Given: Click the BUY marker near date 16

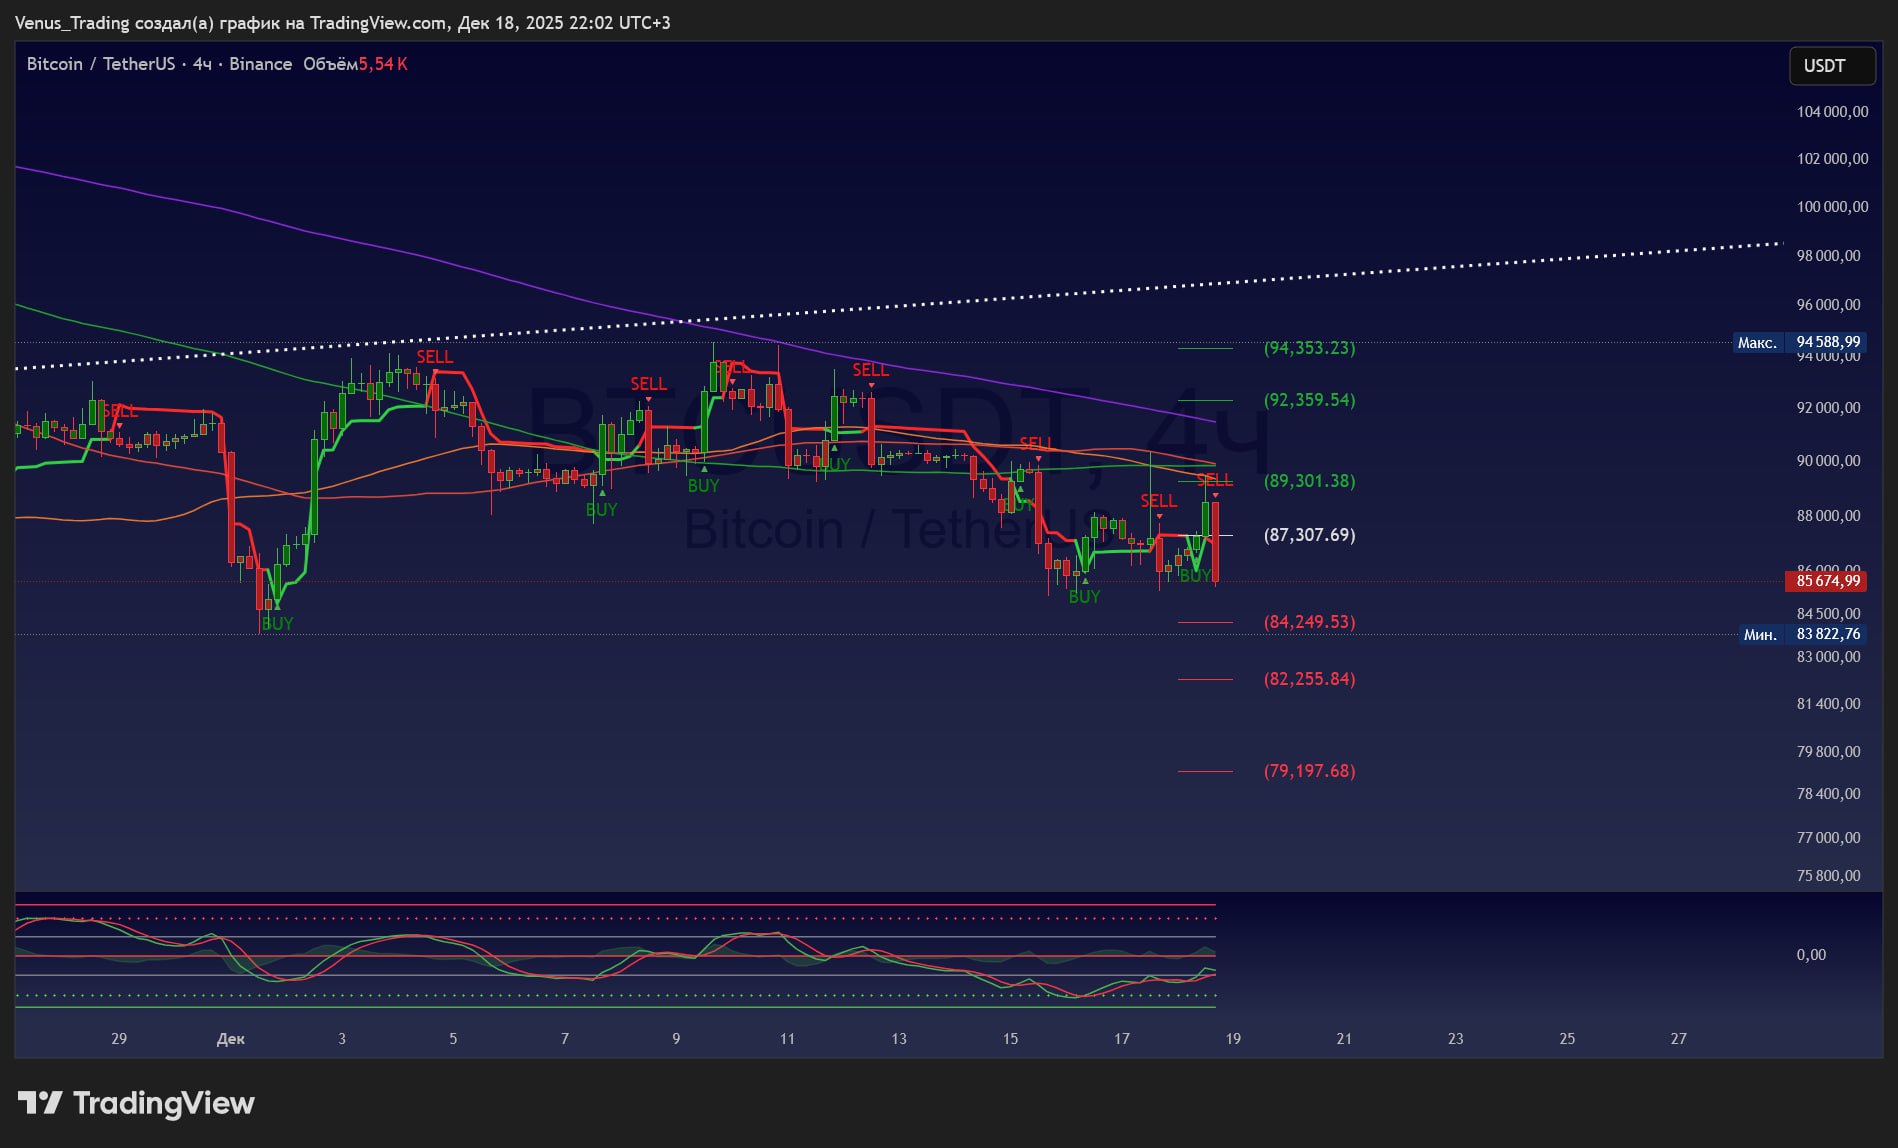Looking at the screenshot, I should click(1084, 597).
